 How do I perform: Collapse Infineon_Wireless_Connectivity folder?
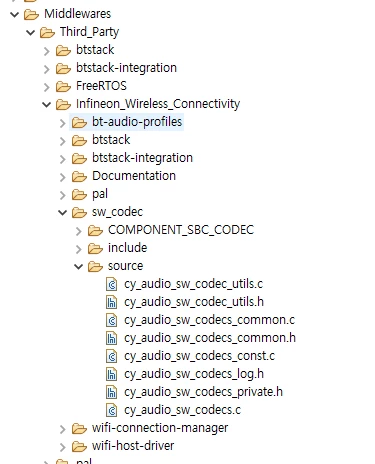tap(46, 104)
